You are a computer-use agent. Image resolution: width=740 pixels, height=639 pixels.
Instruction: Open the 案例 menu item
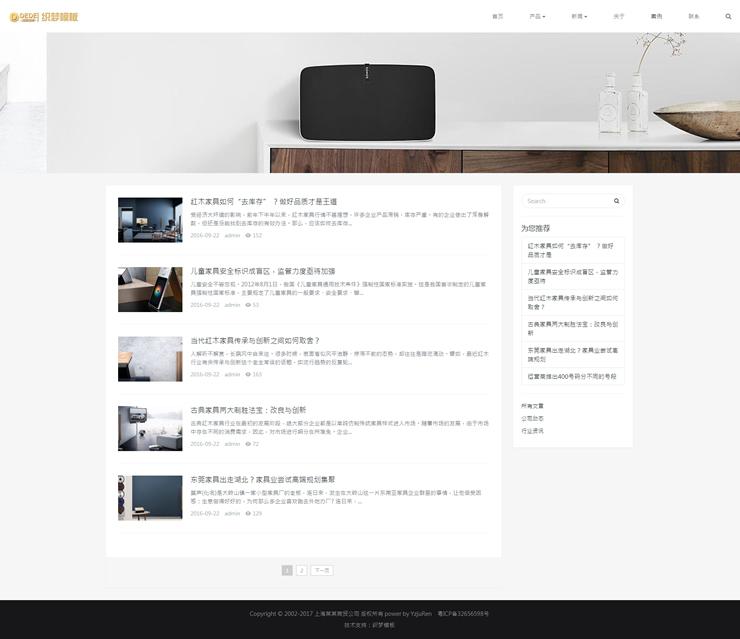(656, 17)
